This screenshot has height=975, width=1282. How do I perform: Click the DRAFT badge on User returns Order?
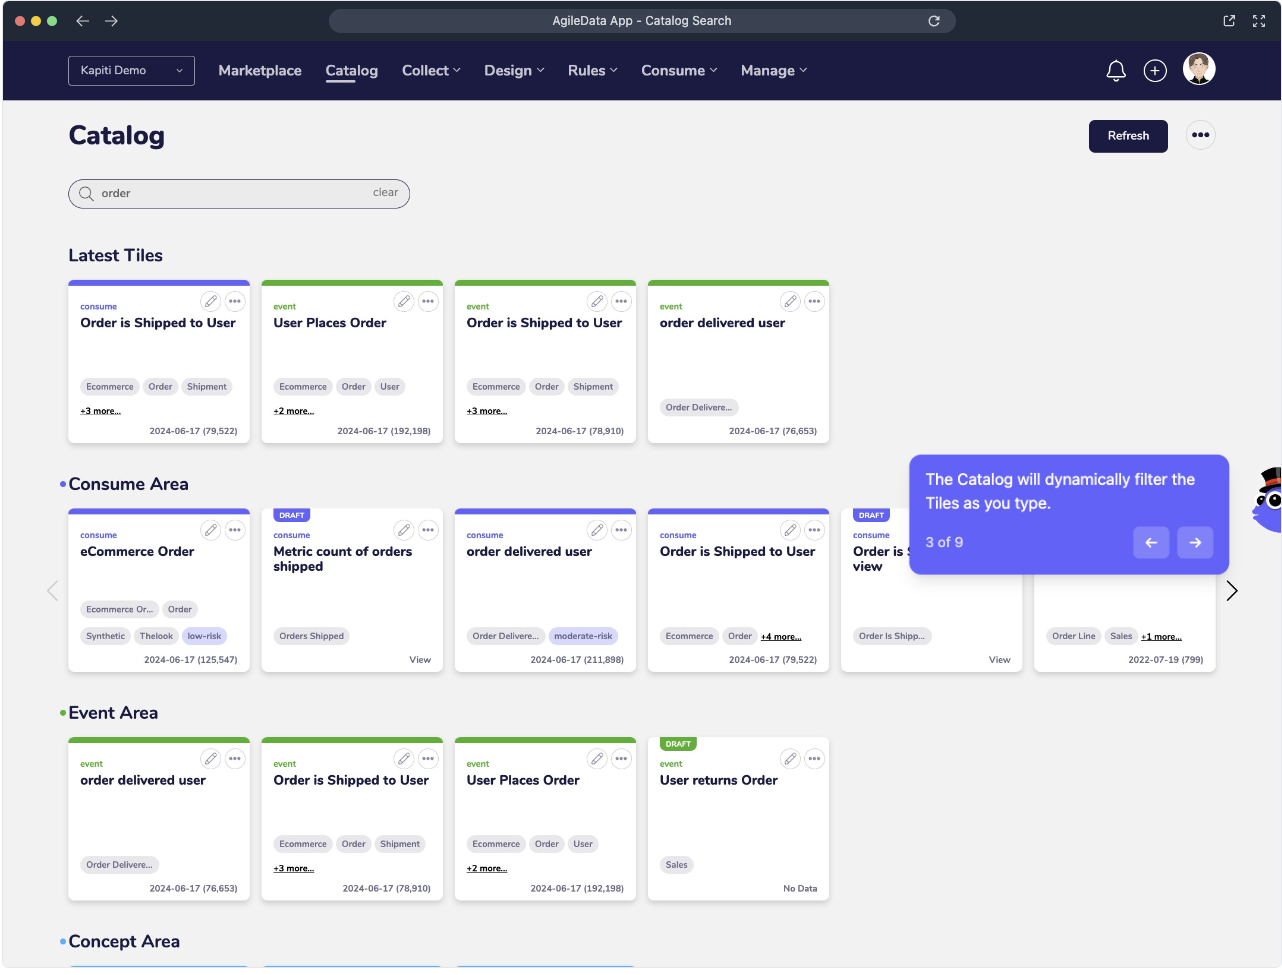click(678, 743)
